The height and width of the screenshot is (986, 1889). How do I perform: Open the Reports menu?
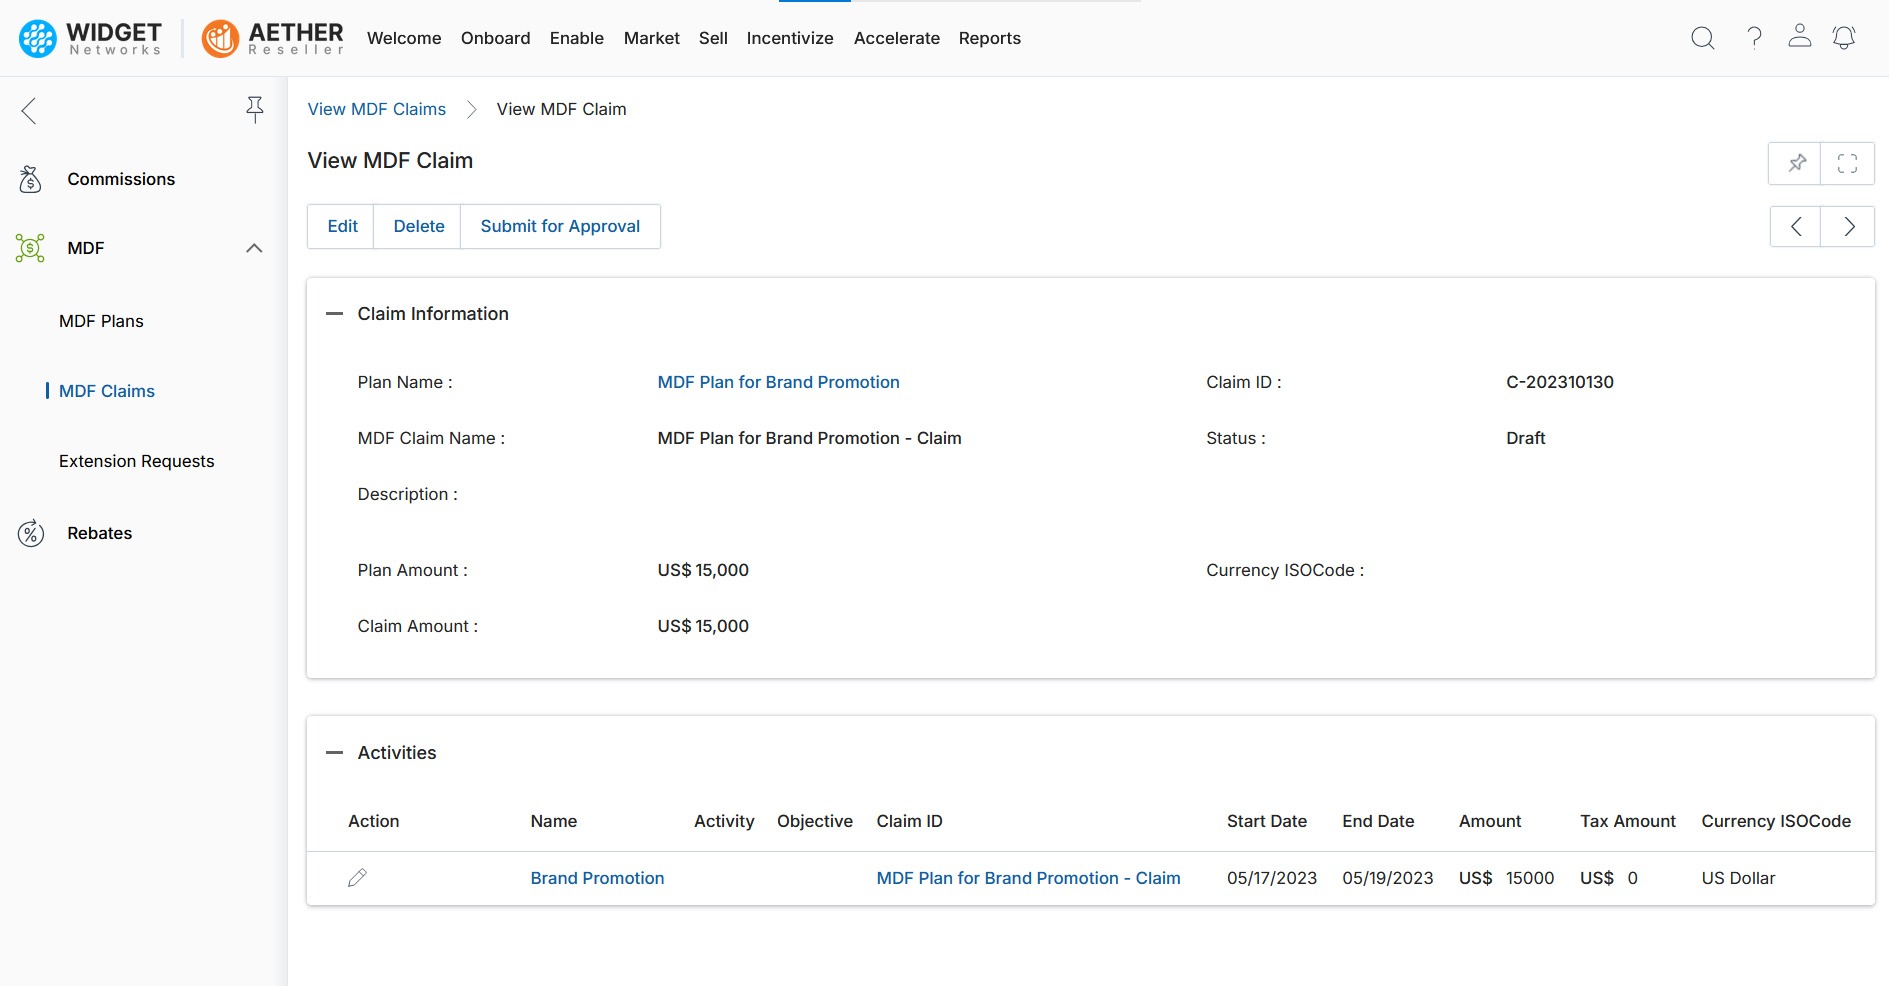989,38
